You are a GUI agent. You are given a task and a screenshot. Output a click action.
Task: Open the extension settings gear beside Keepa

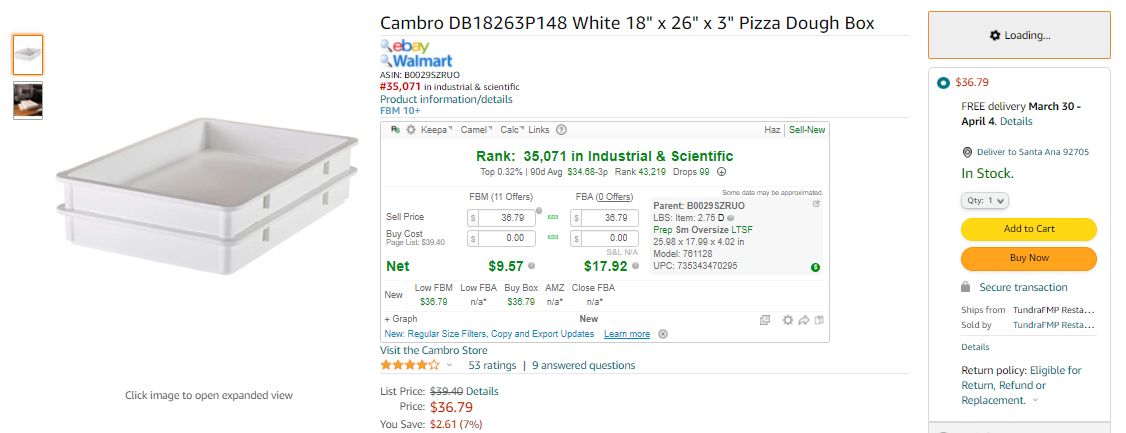click(x=411, y=130)
